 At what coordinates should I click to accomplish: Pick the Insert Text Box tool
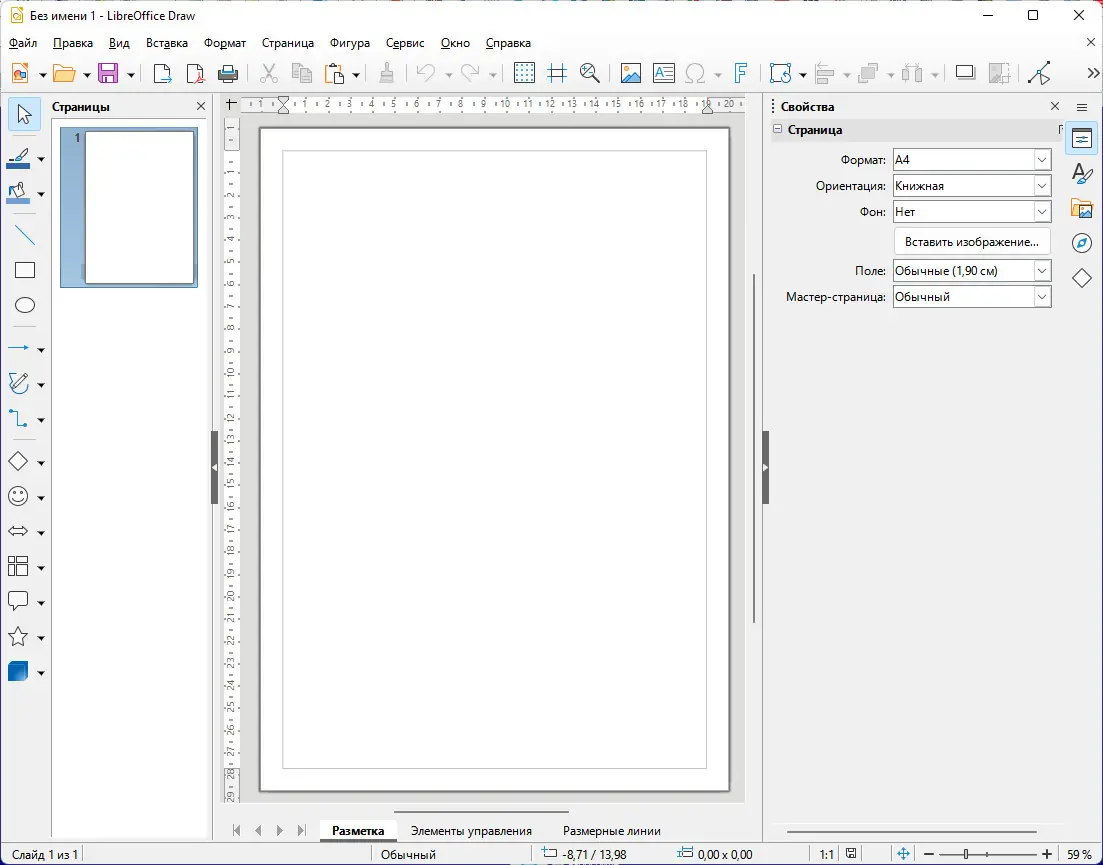[x=663, y=72]
